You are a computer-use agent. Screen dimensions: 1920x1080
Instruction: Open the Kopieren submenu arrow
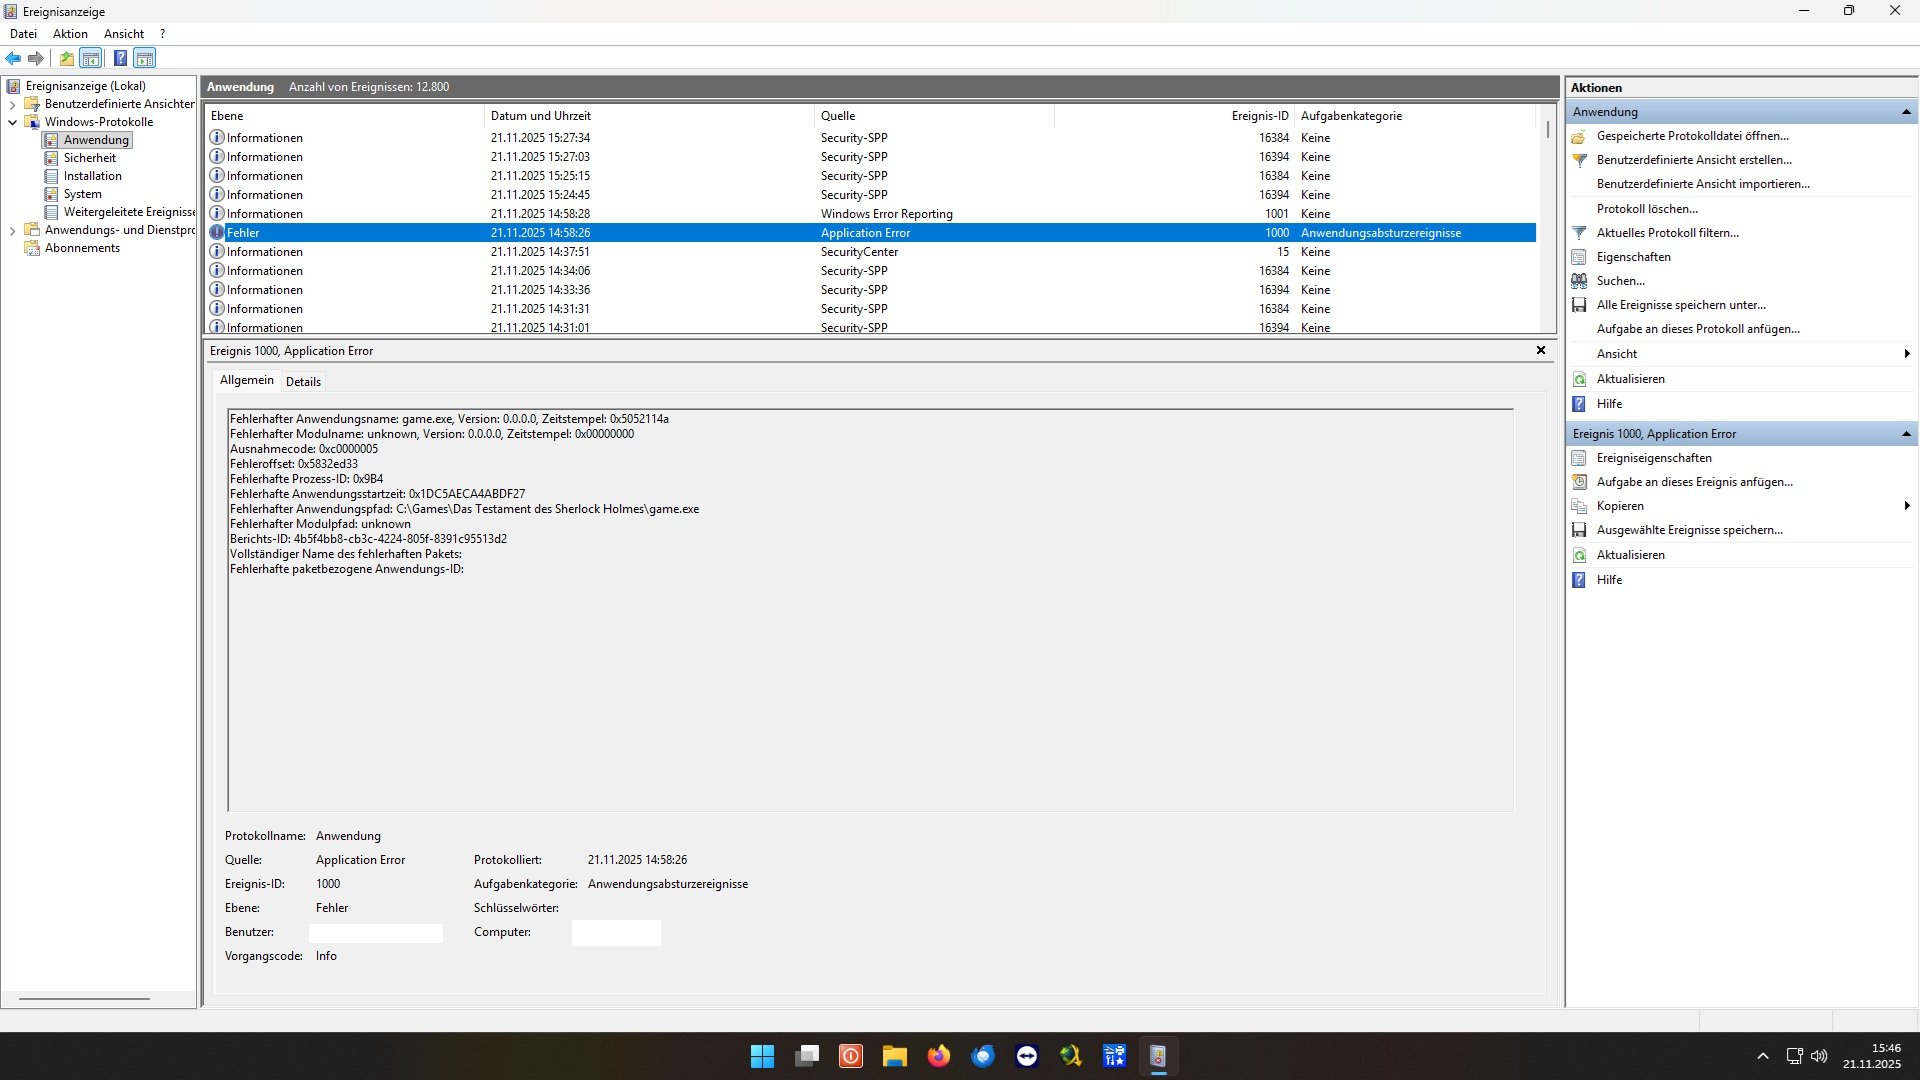pyautogui.click(x=1906, y=506)
